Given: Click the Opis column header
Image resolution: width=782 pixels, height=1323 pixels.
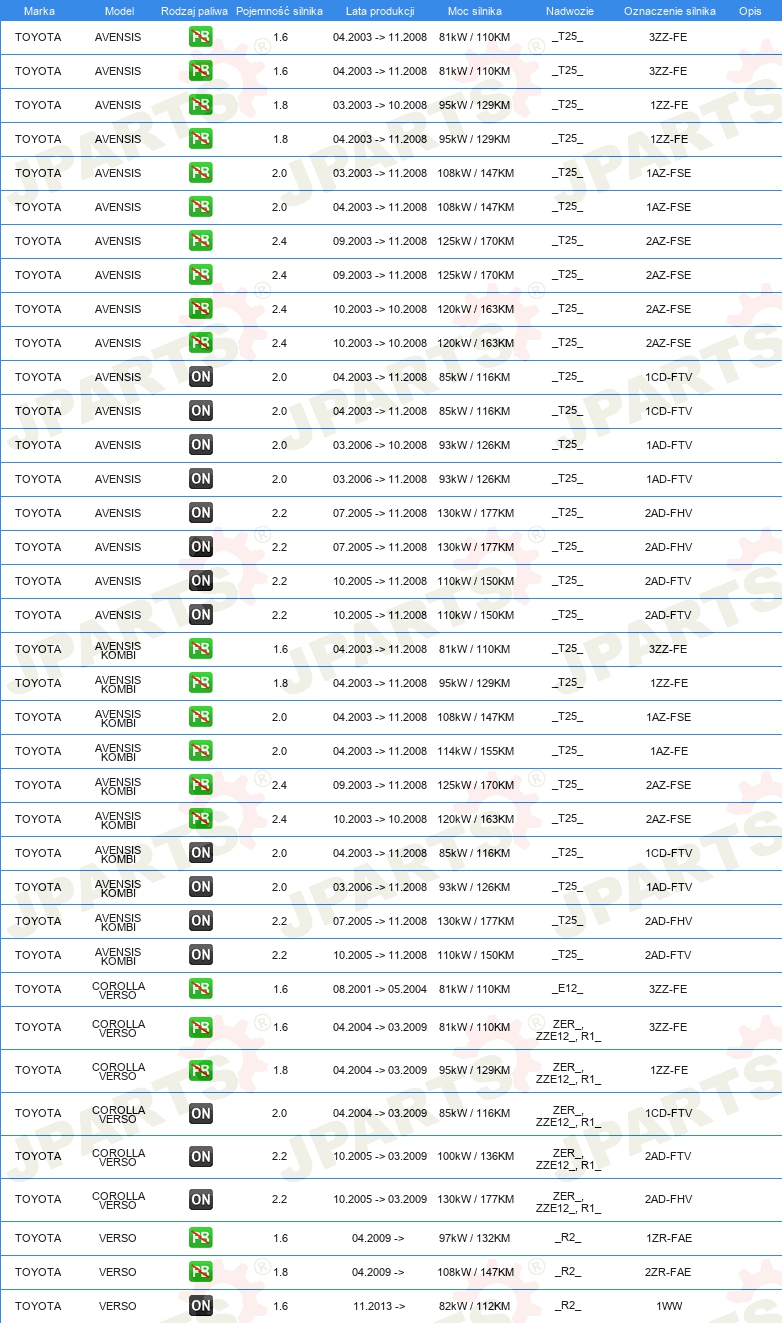Looking at the screenshot, I should (x=749, y=11).
